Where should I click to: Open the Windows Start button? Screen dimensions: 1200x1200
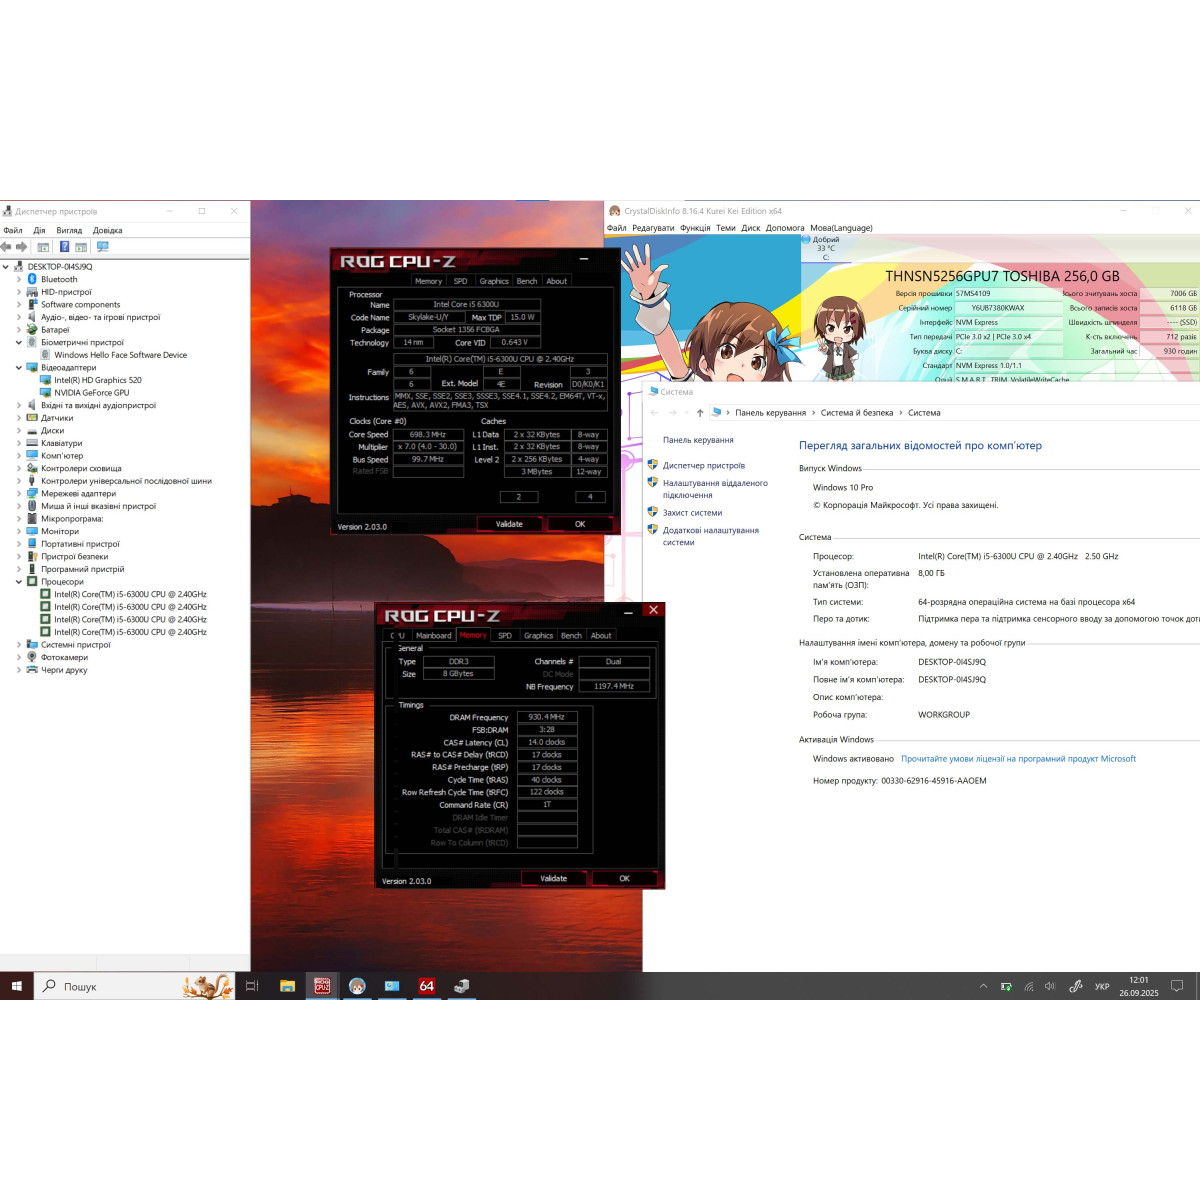click(17, 986)
